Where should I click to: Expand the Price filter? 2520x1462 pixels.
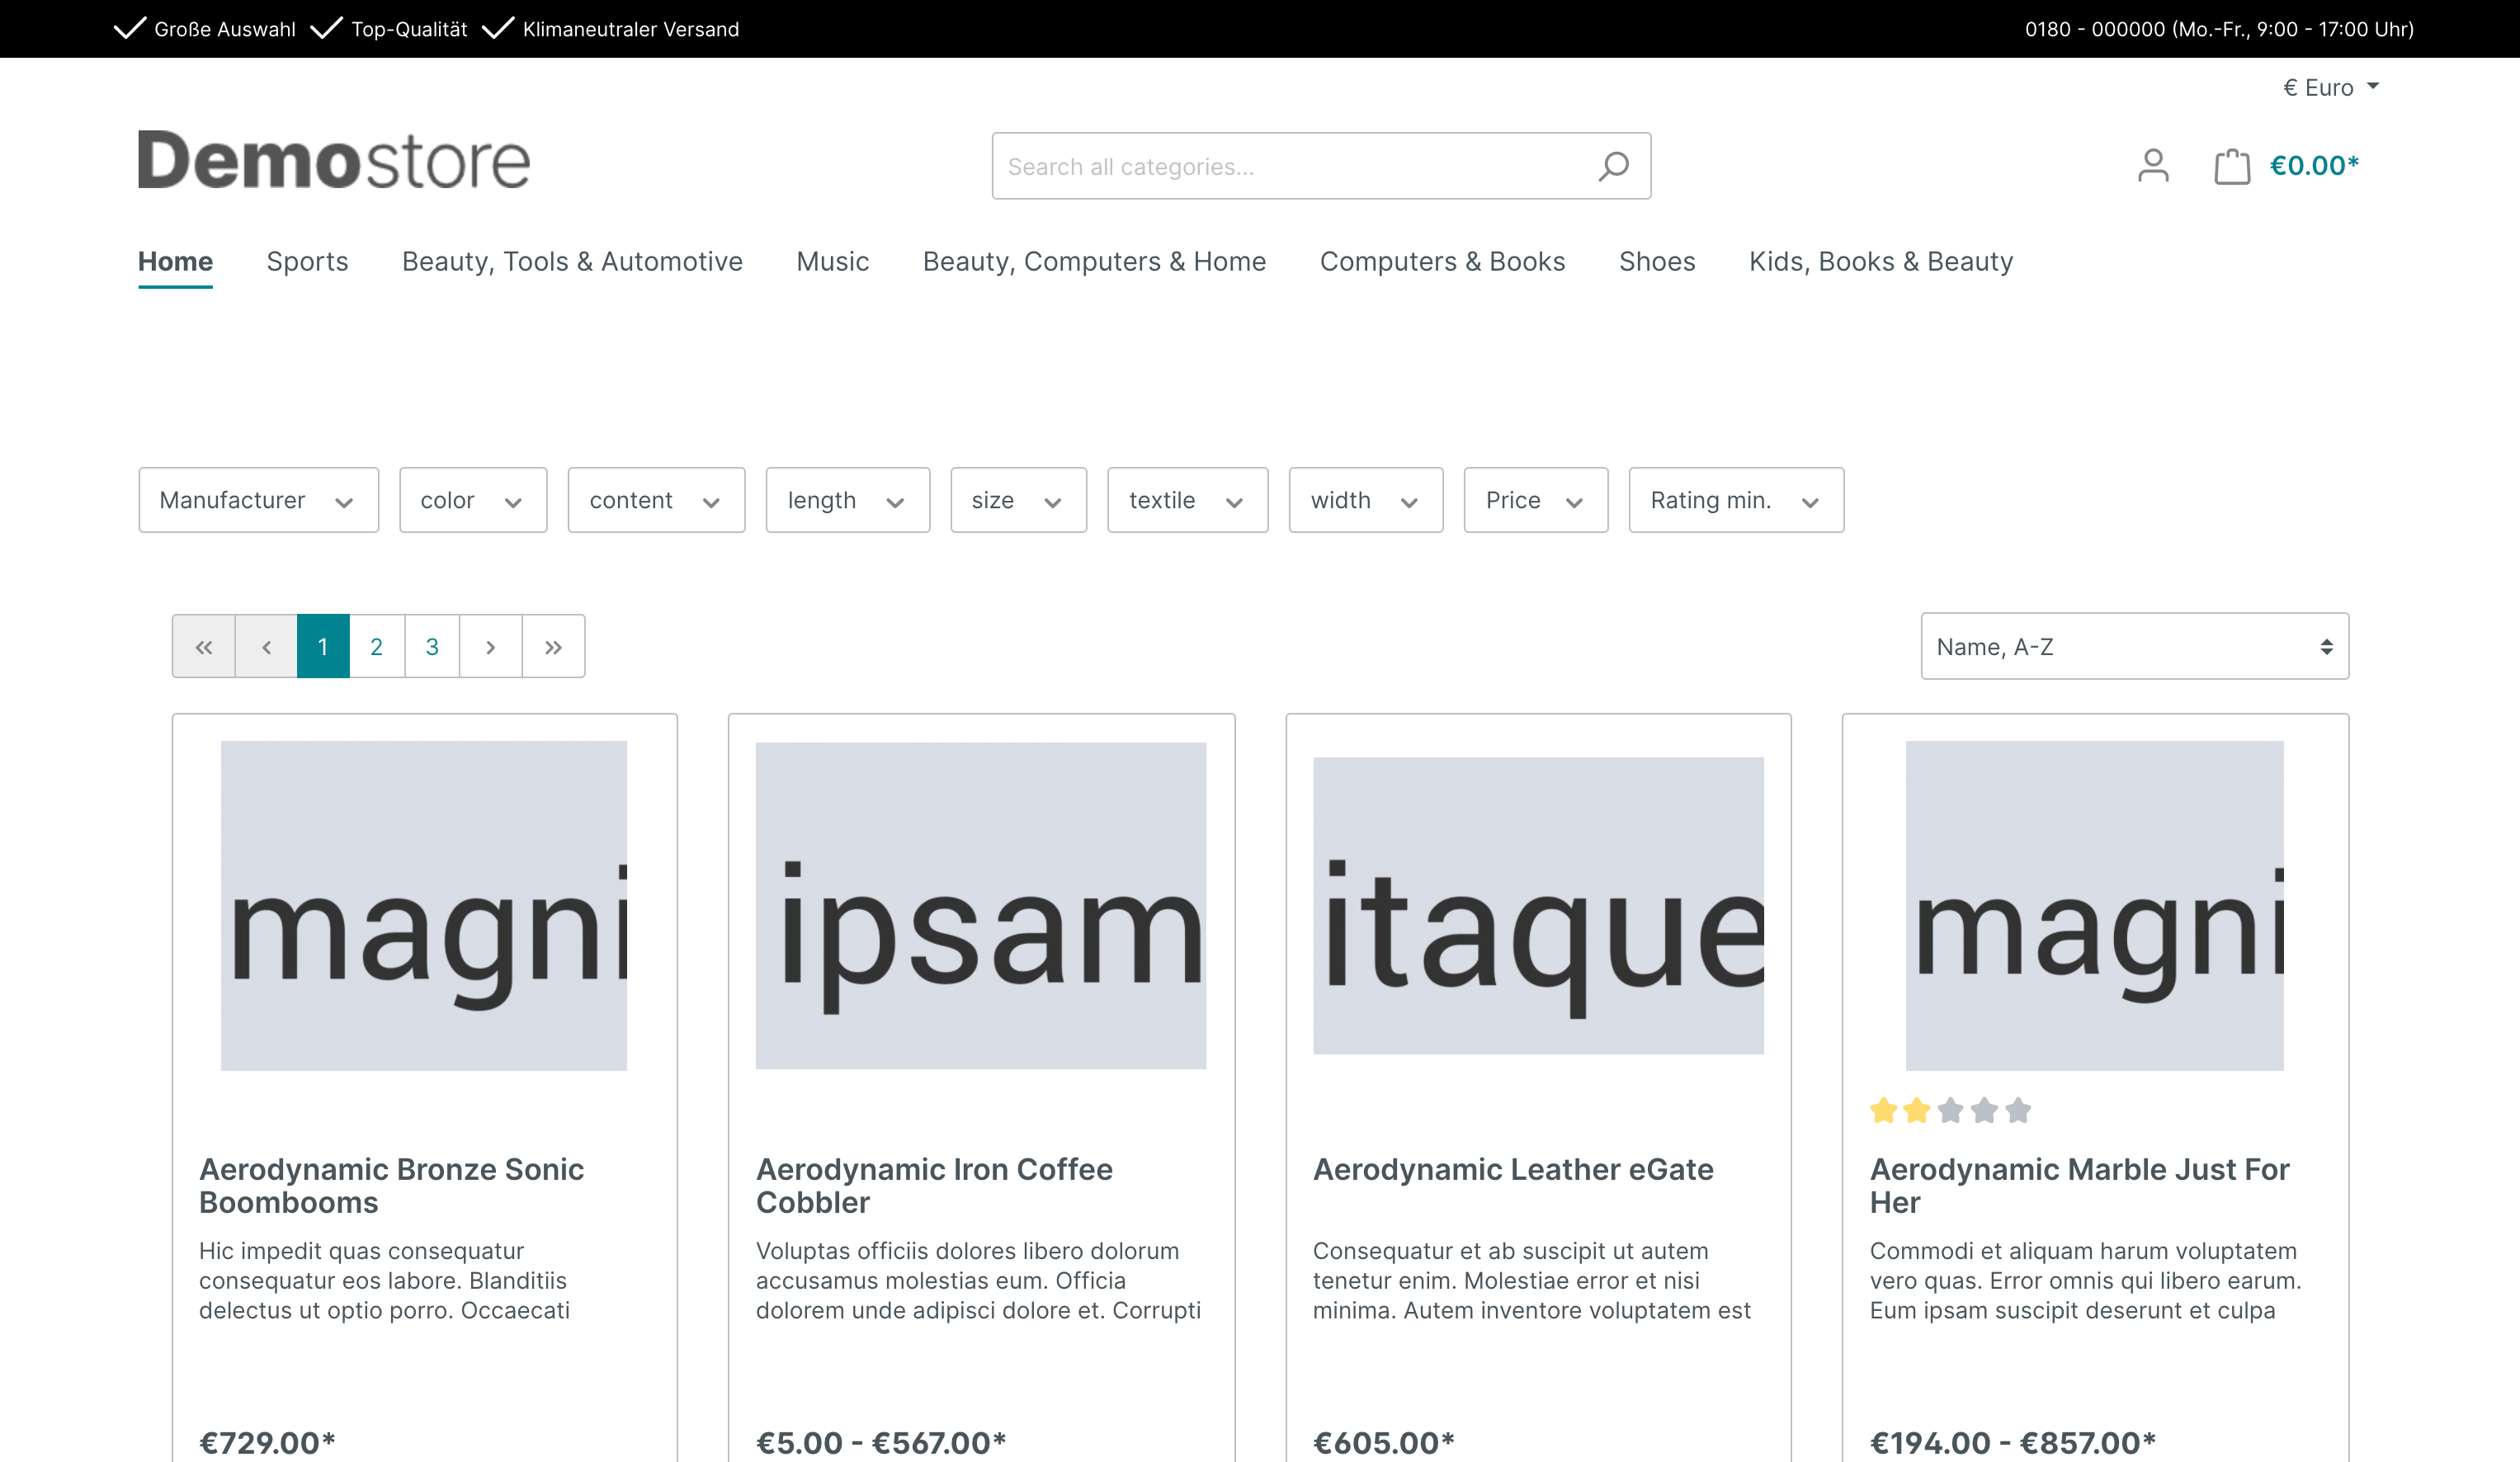point(1536,500)
